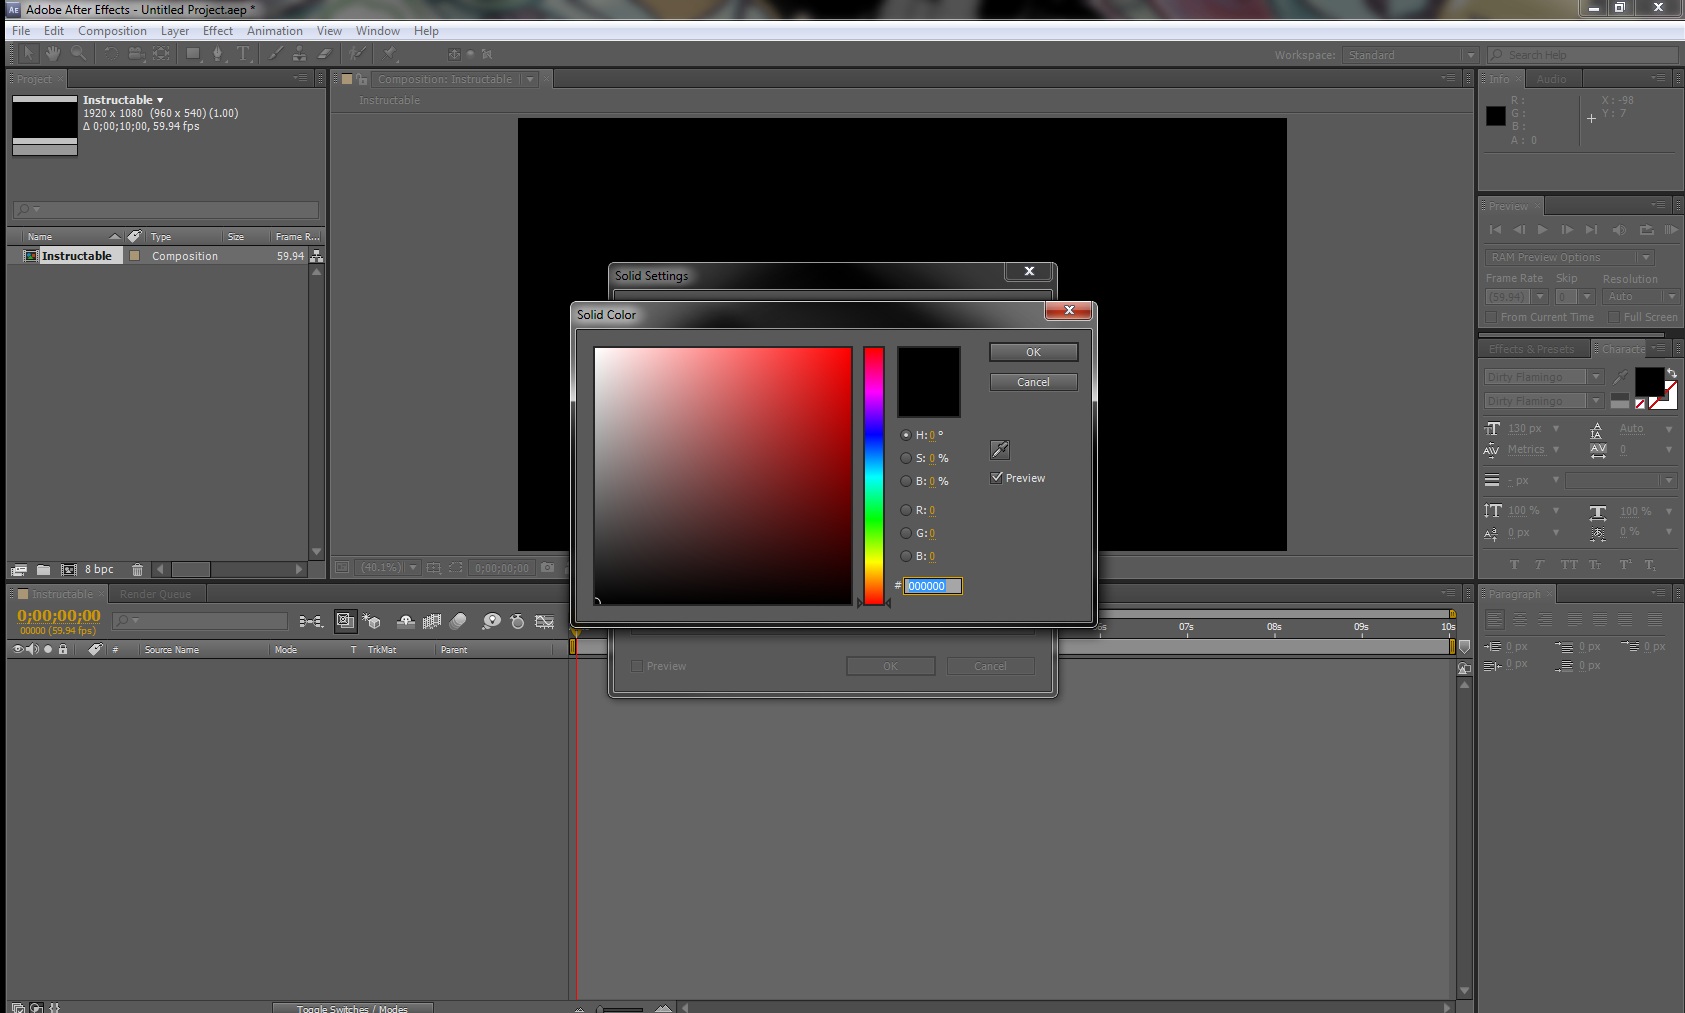Uncheck Preview in Solid Color dialog

coord(996,478)
